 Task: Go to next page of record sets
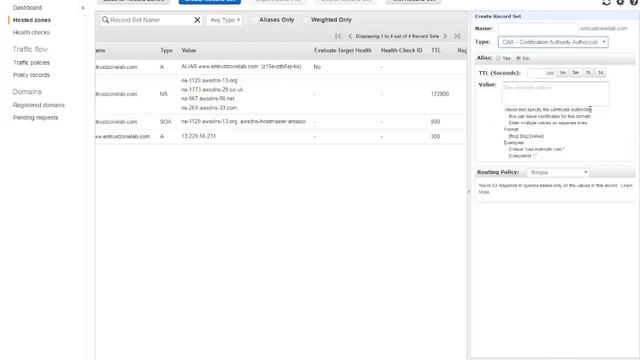445,36
